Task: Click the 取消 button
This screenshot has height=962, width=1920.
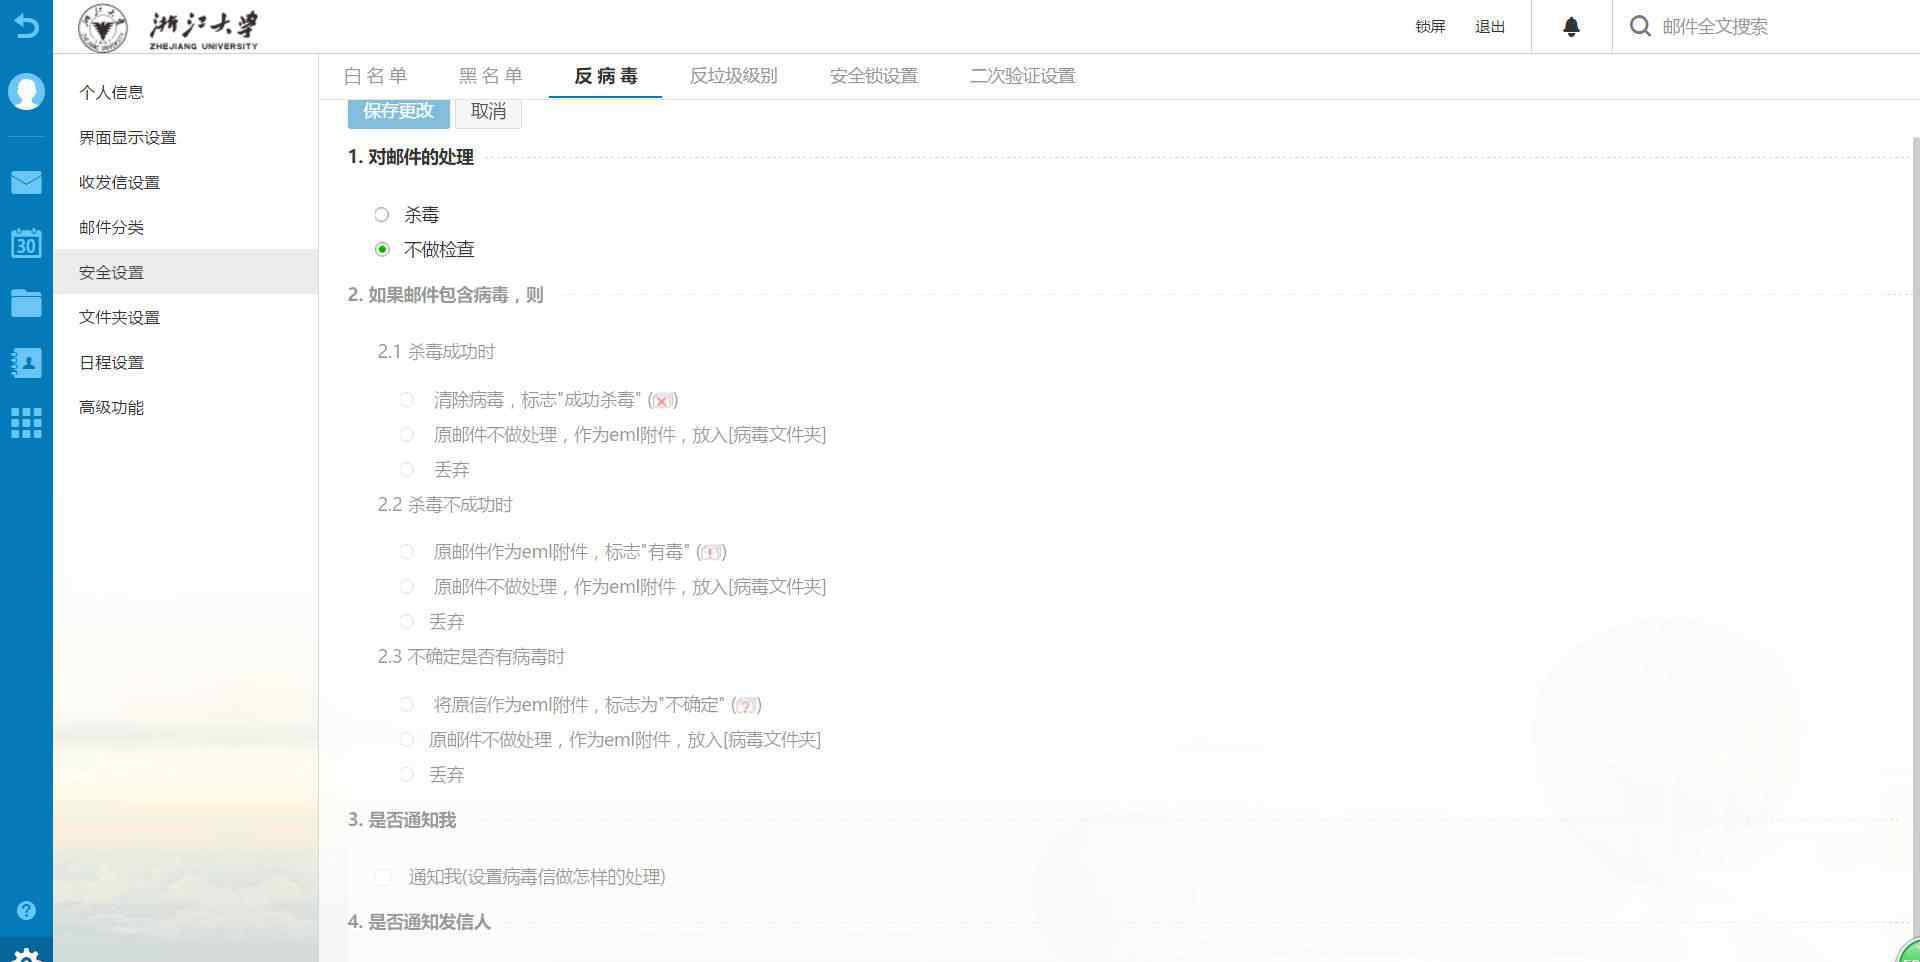Action: click(x=488, y=111)
